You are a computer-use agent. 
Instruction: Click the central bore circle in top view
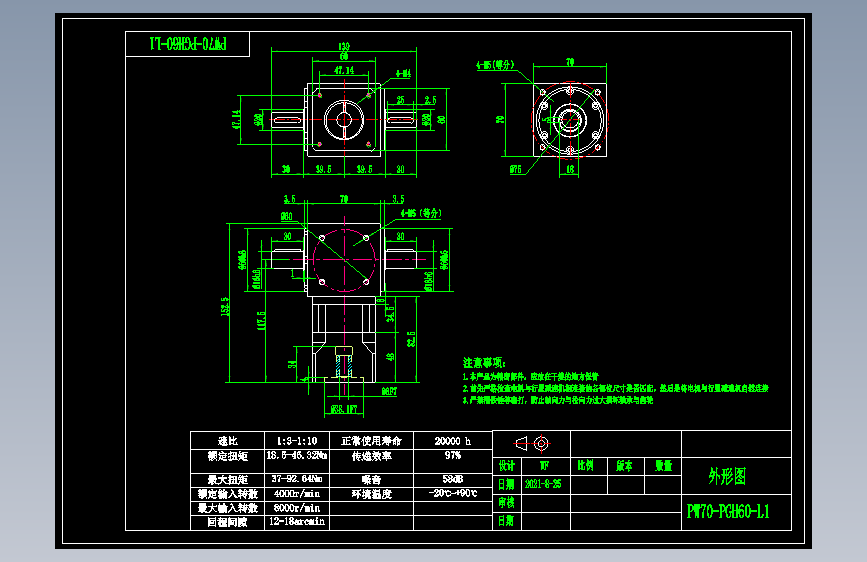tap(344, 119)
